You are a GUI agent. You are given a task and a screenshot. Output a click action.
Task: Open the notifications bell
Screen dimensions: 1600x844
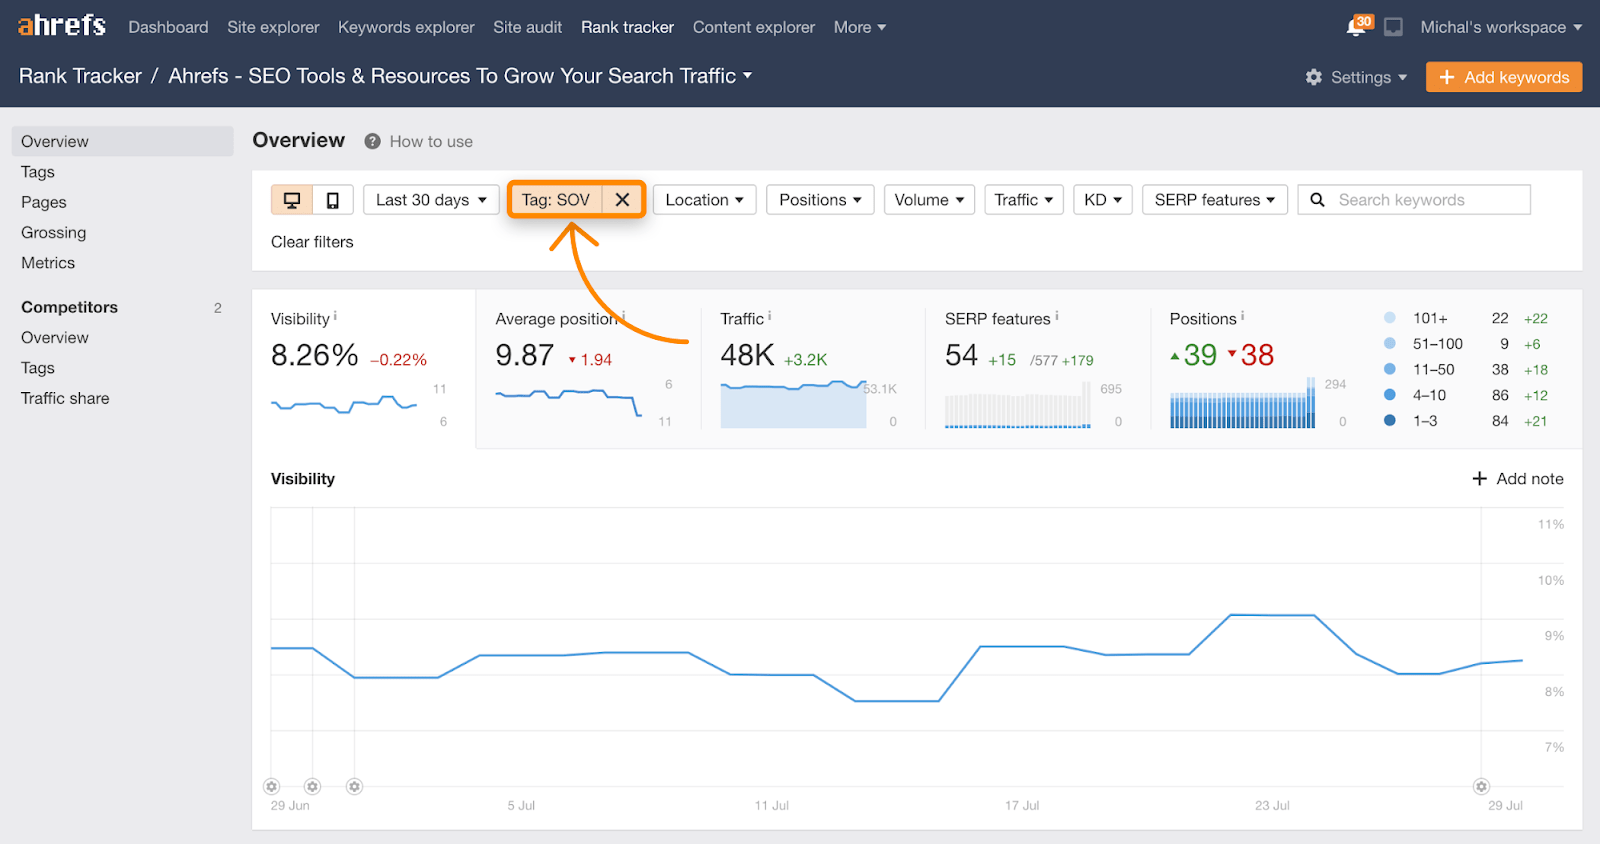pos(1357,27)
